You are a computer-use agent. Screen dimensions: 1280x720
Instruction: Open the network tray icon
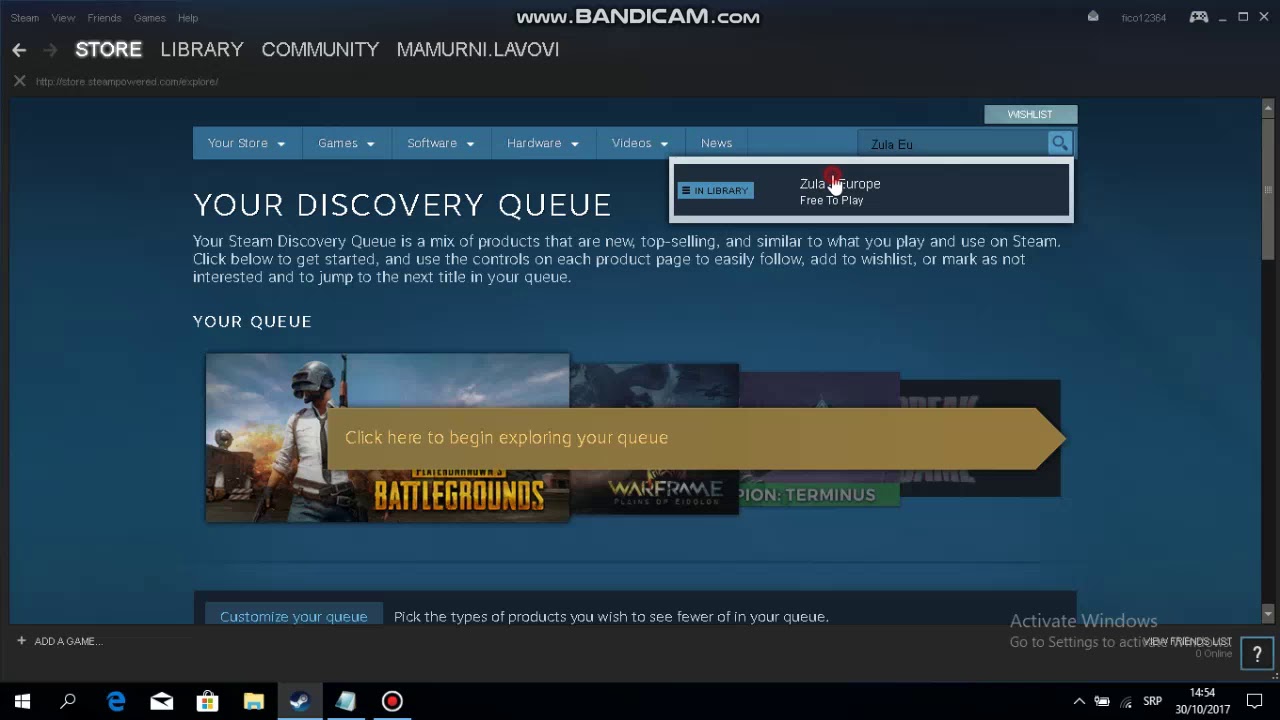1126,701
